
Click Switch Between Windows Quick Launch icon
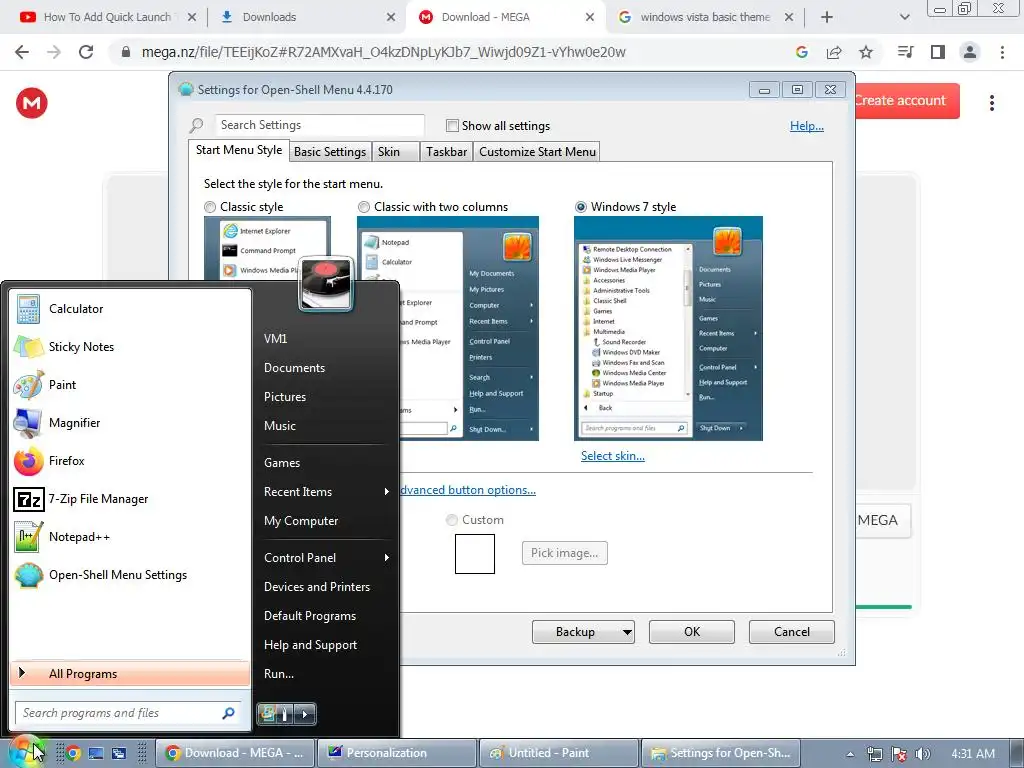coord(118,753)
